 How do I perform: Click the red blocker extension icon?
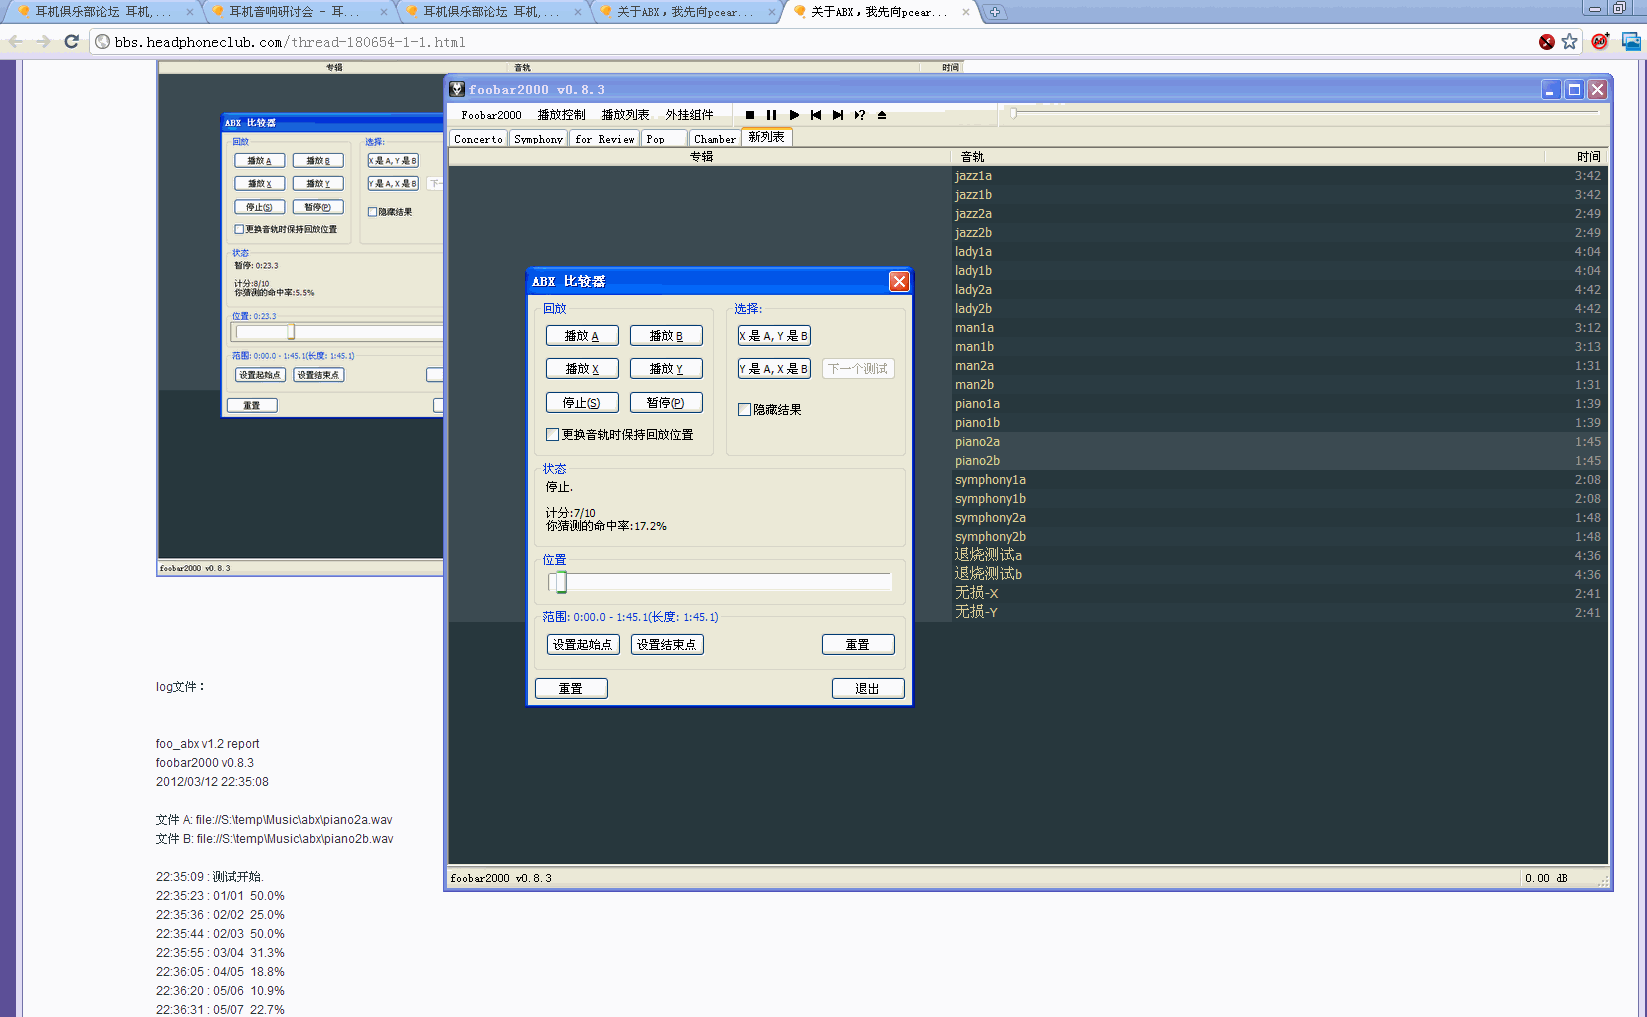point(1547,42)
